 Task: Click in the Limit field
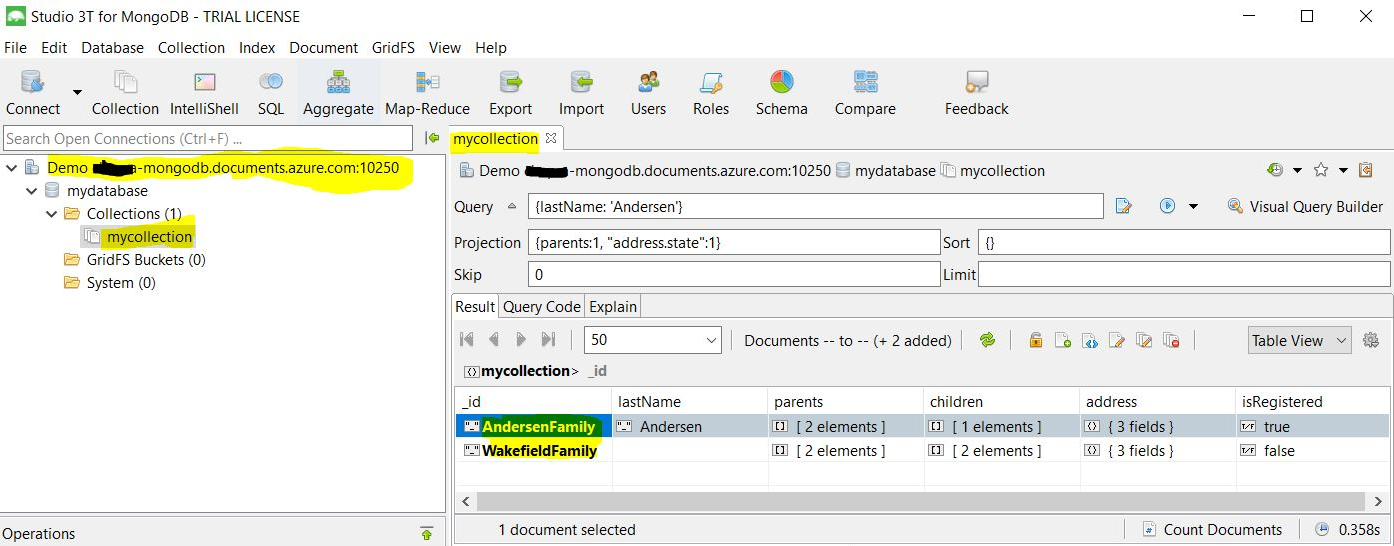pos(1184,274)
